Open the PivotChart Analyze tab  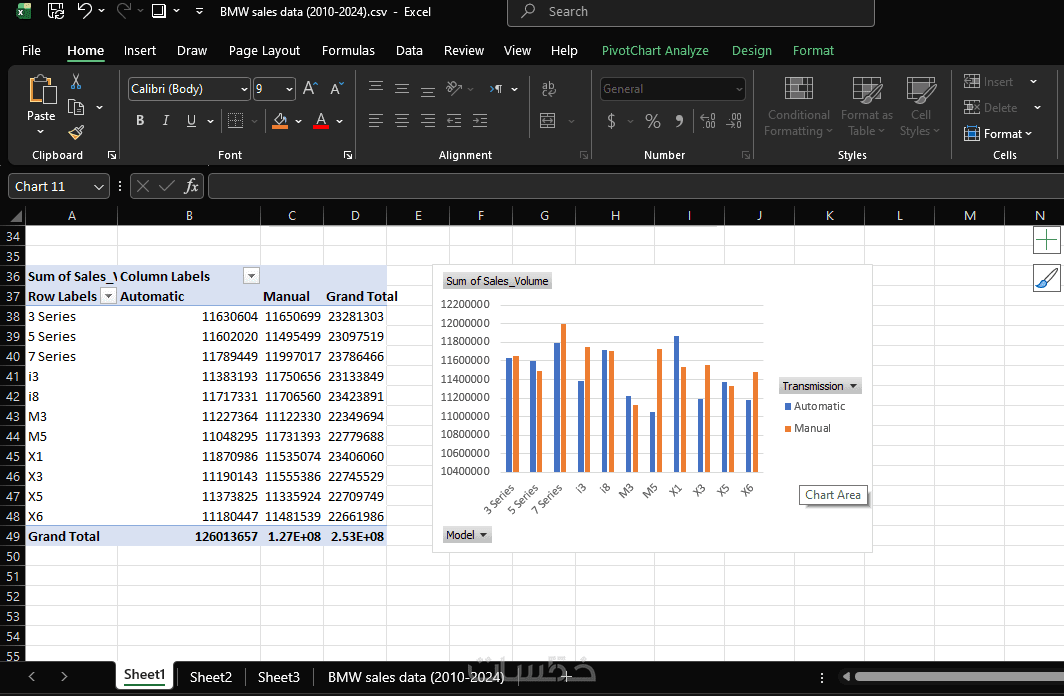coord(655,50)
